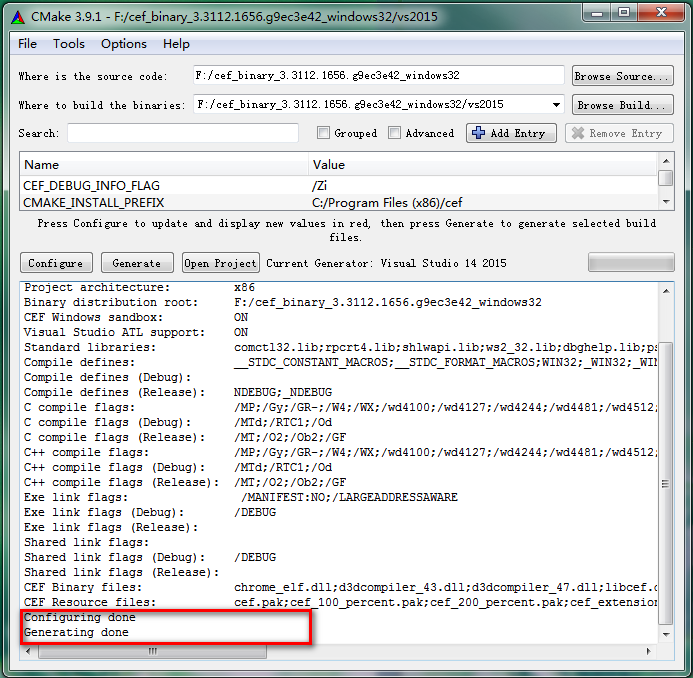The height and width of the screenshot is (678, 693).
Task: Select the CMAKE_INSTALL_PREFIX entry name
Action: (x=93, y=203)
